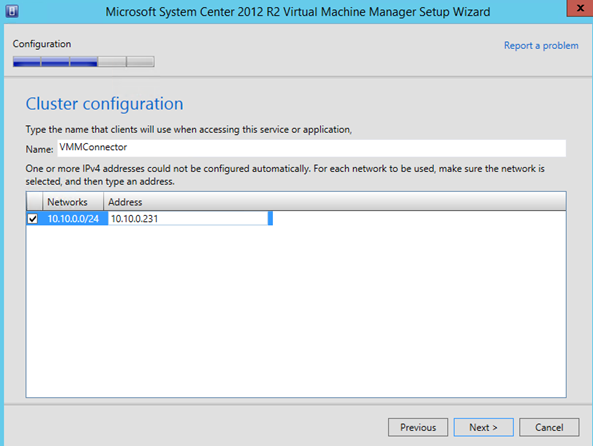Close the Setup Wizard window

tap(580, 8)
